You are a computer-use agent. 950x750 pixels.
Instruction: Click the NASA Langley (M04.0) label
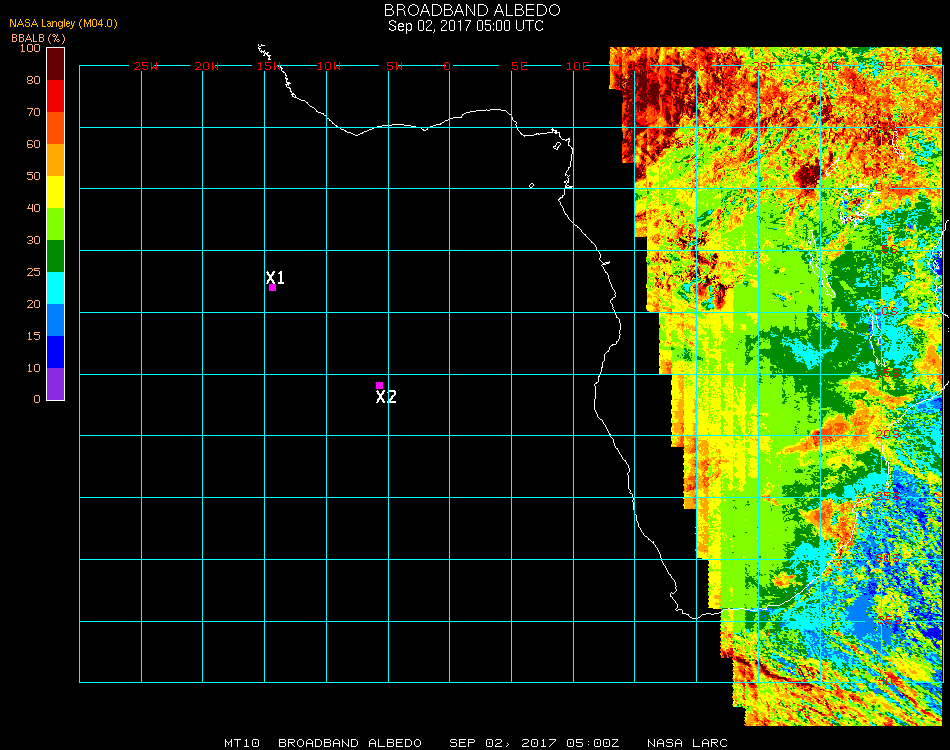tap(64, 23)
